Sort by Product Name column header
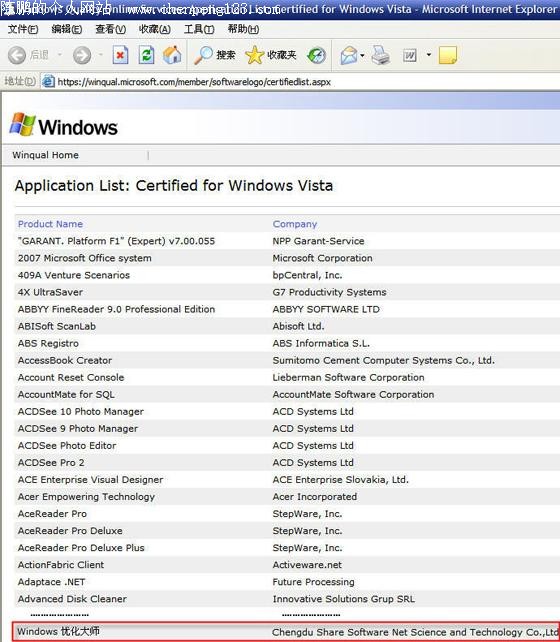Viewport: 560px width, 642px height. (x=50, y=224)
